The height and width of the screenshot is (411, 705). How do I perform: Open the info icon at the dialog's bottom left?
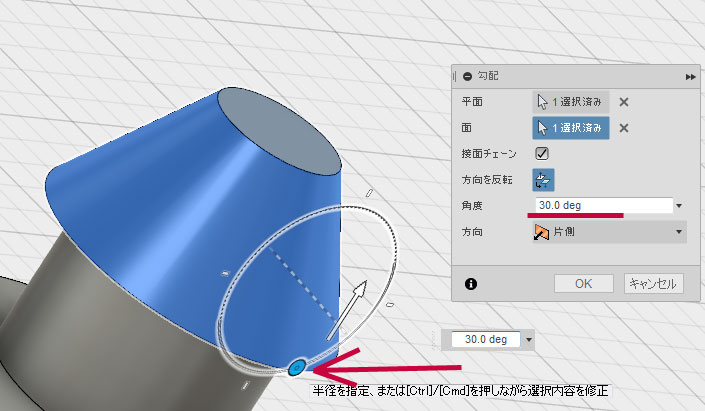(x=471, y=283)
